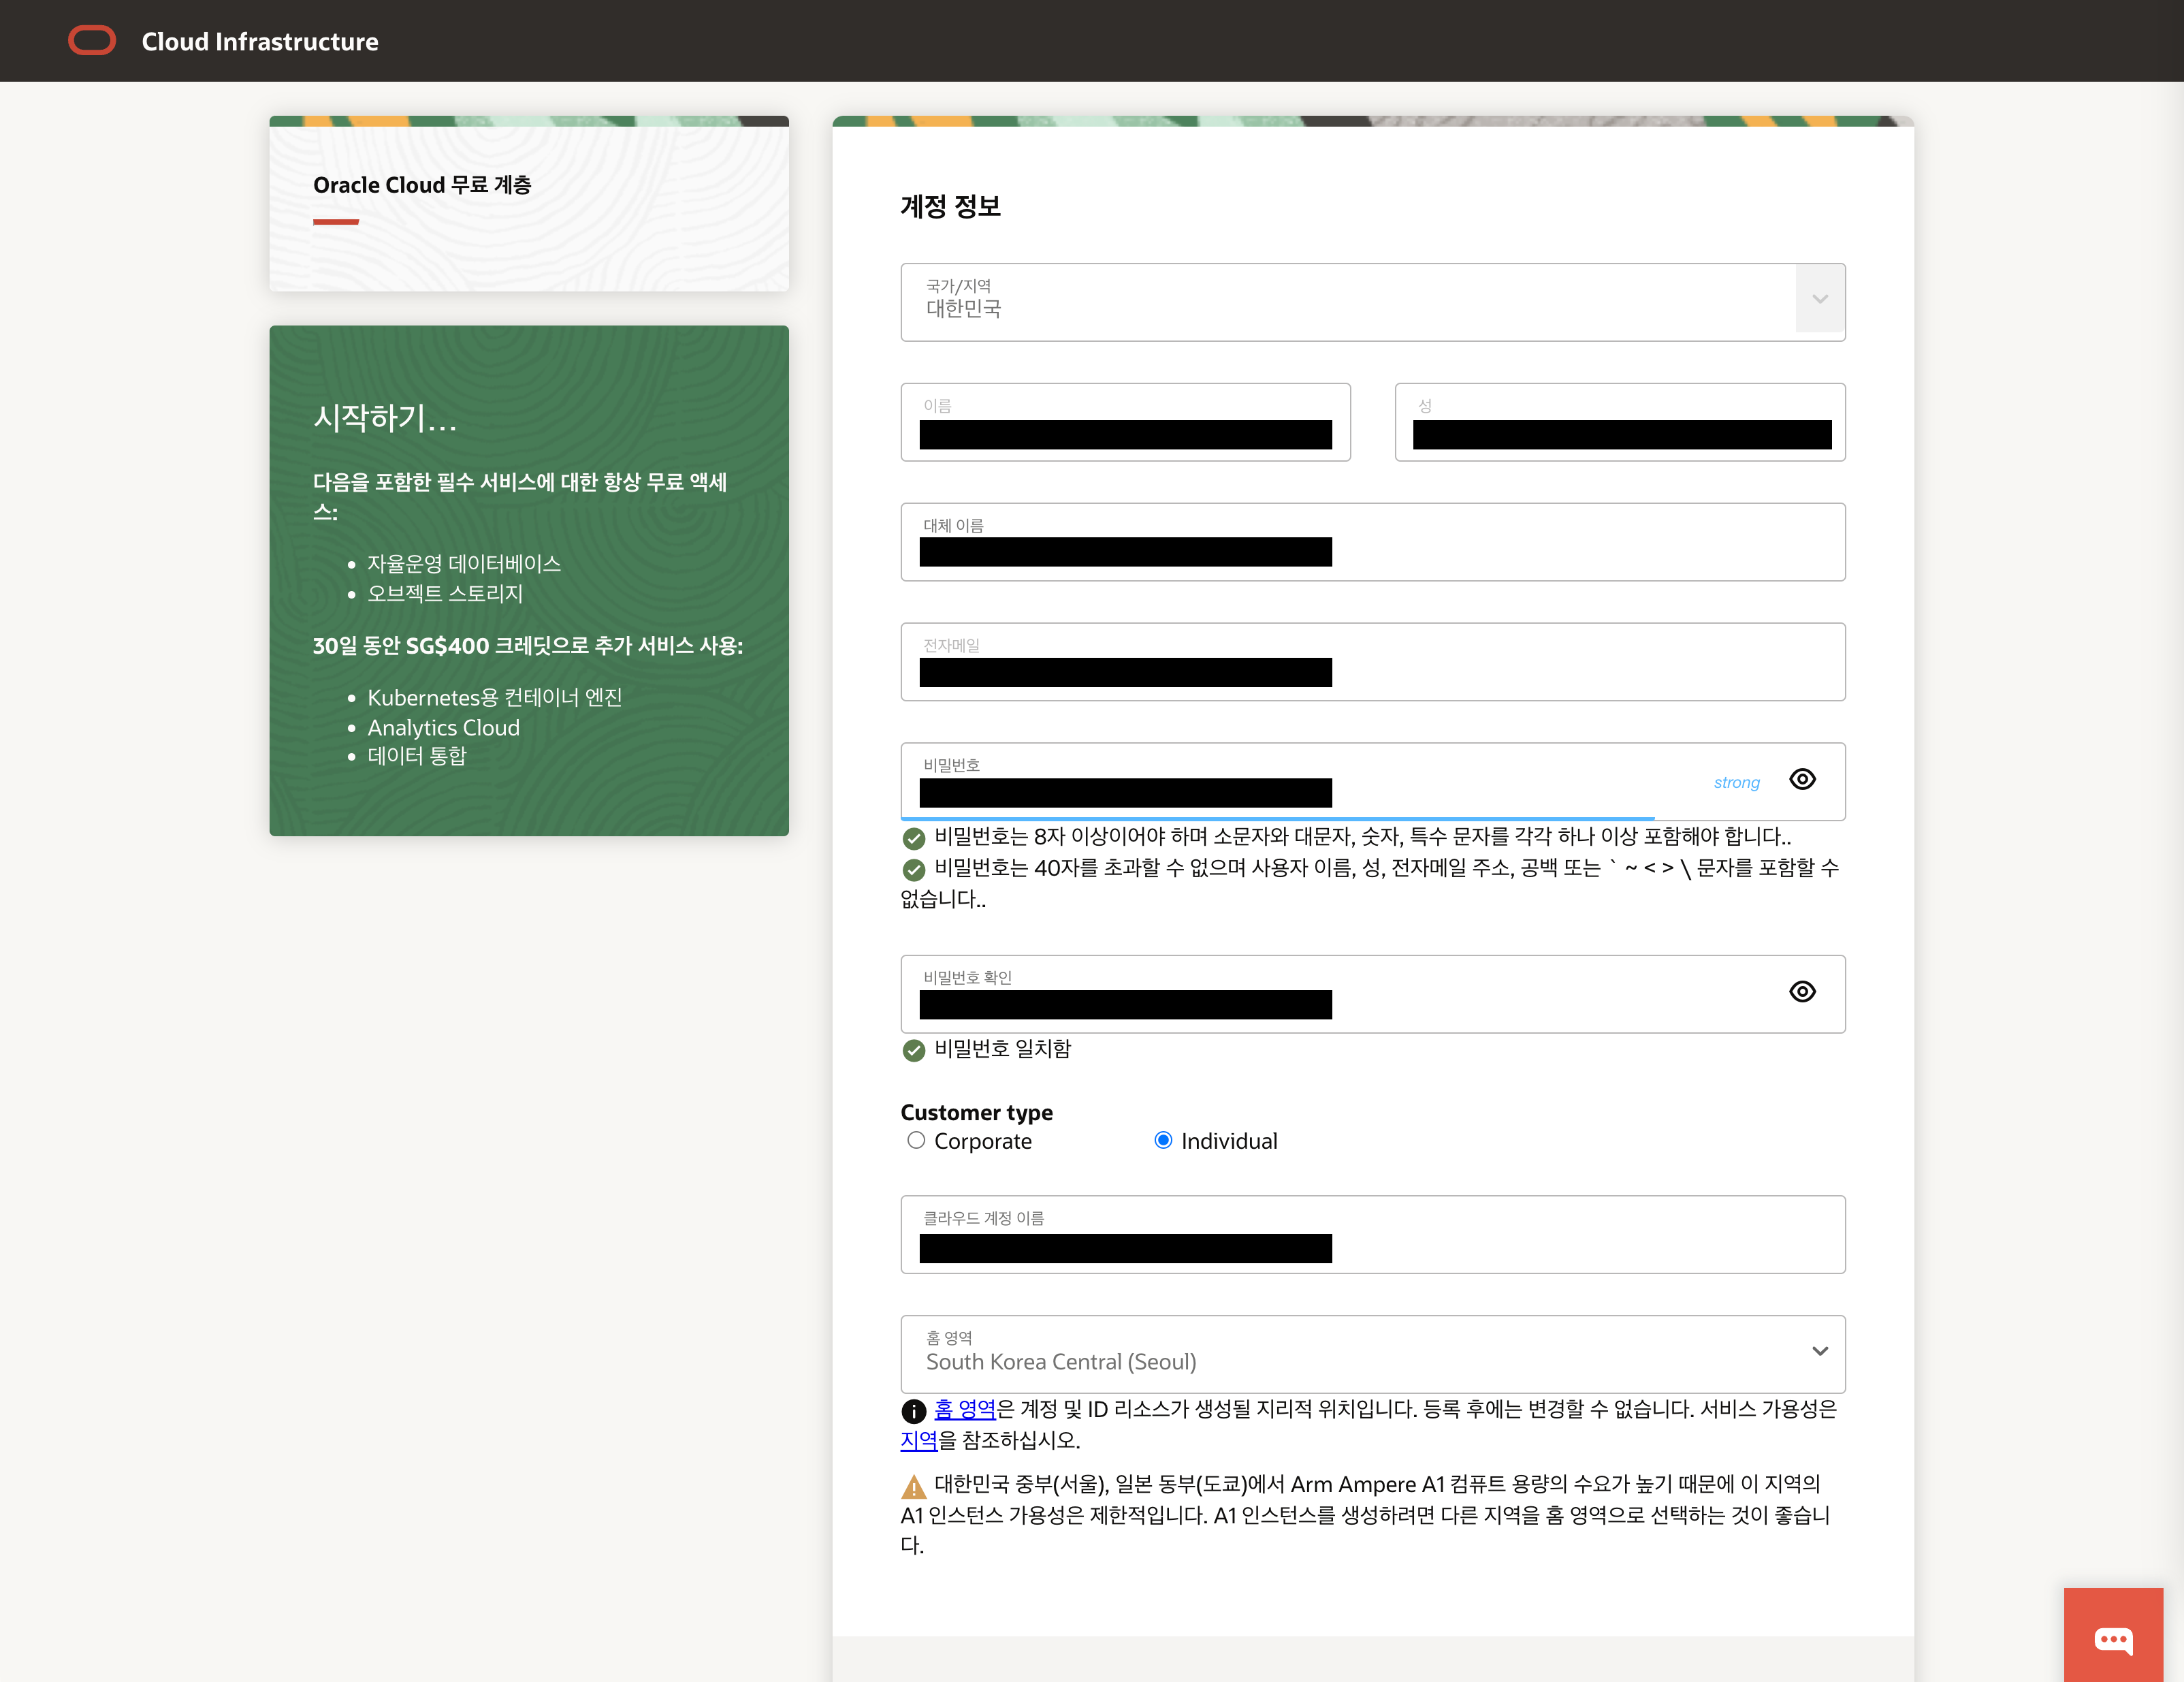The image size is (2184, 1682).
Task: Click the password strength bar
Action: pyautogui.click(x=1277, y=818)
